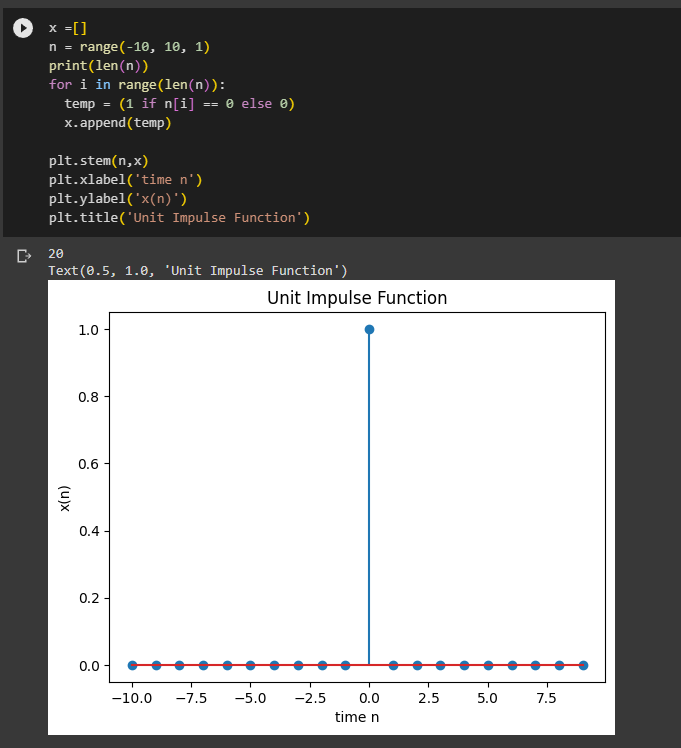This screenshot has height=748, width=681.
Task: Click the 'temp = (1 if n[i] == 0 else 0)' line
Action: coord(179,104)
